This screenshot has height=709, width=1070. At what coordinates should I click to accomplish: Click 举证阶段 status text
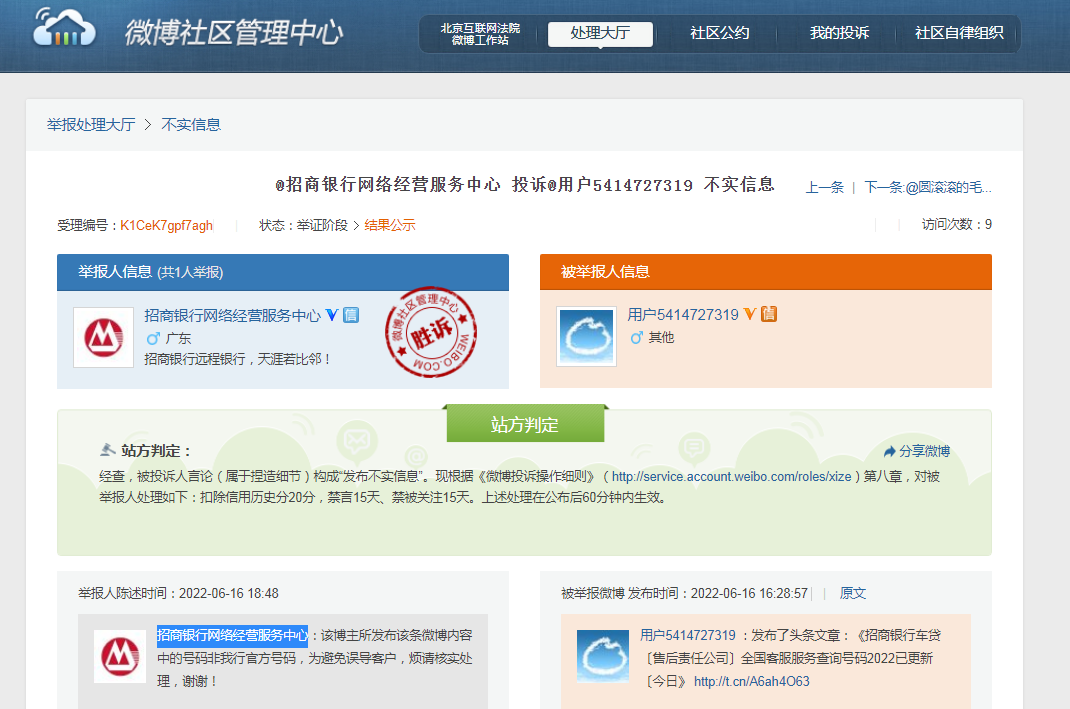322,225
